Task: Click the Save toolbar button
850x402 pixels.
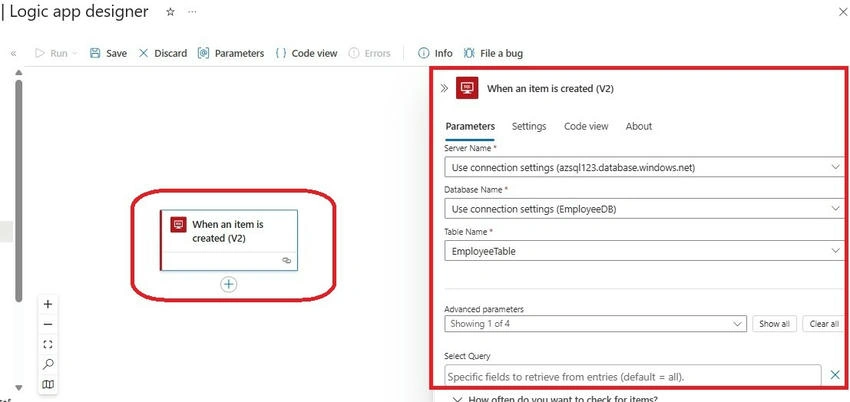Action: 108,53
